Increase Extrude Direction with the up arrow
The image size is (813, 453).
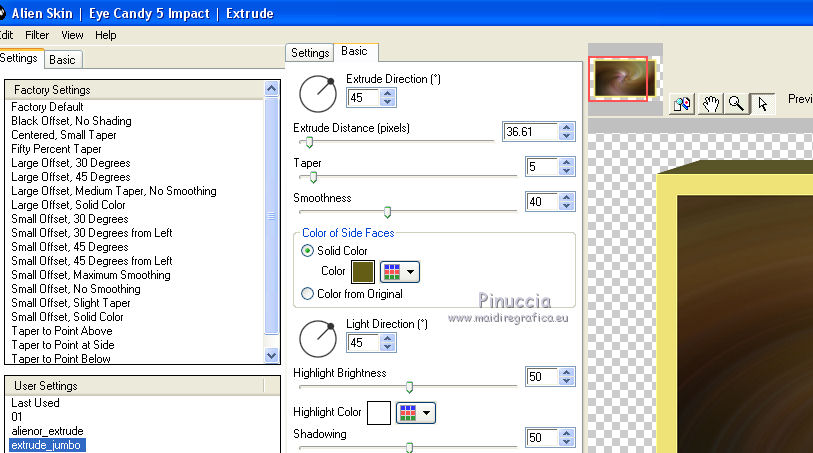pyautogui.click(x=387, y=93)
